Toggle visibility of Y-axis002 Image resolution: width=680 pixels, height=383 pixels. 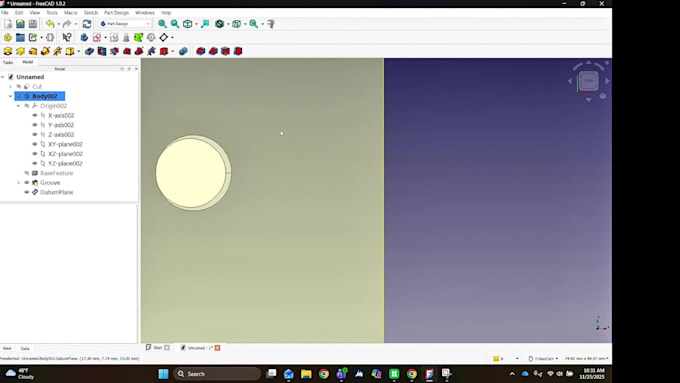[x=35, y=125]
